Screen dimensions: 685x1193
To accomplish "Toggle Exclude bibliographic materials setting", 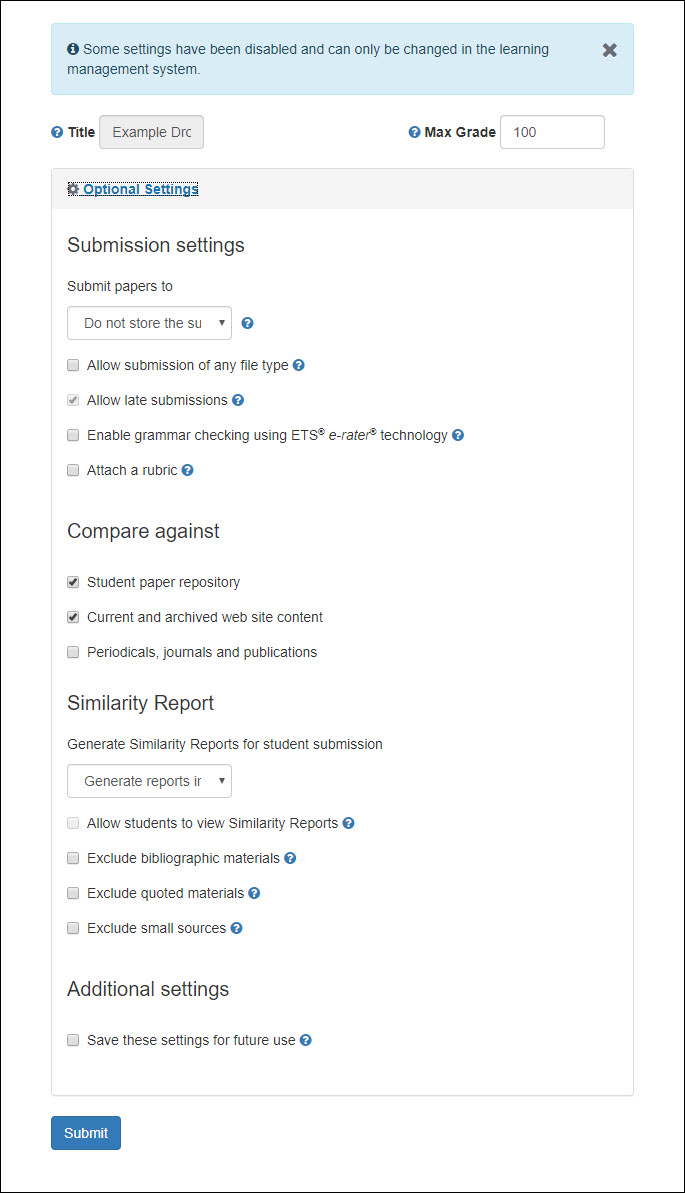I will click(72, 857).
